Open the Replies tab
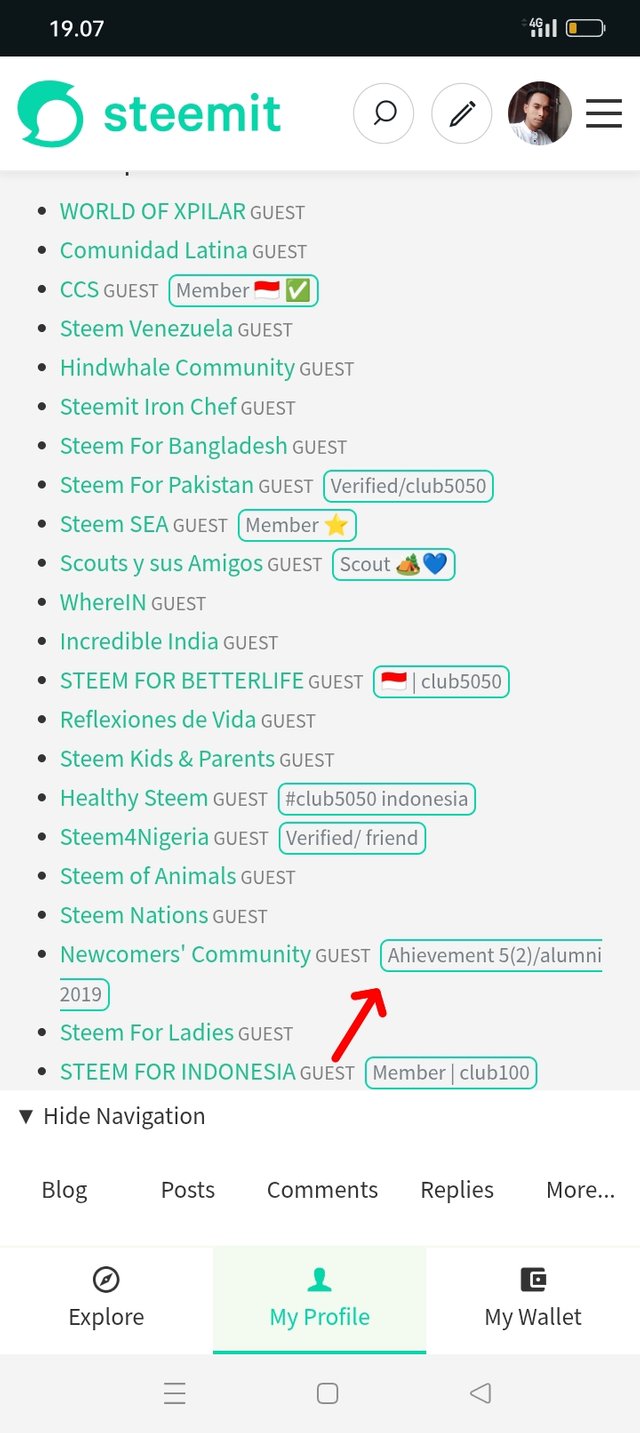 click(457, 1190)
